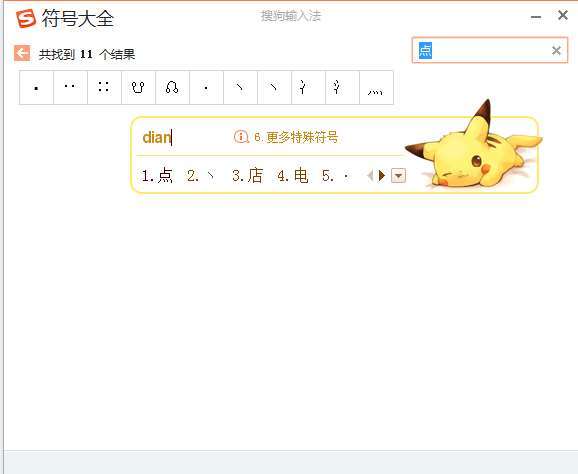The width and height of the screenshot is (578, 474).
Task: Insert the four-dot square symbol
Action: tap(104, 88)
